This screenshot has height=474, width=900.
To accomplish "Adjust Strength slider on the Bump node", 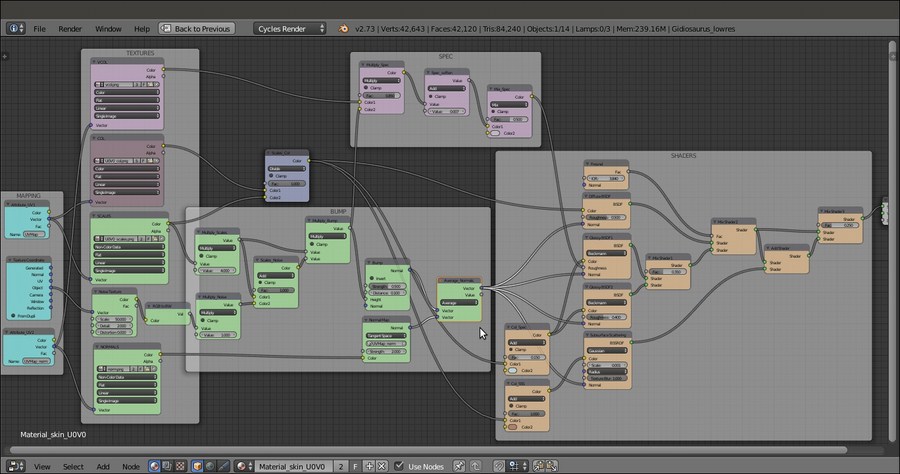I will pos(387,286).
